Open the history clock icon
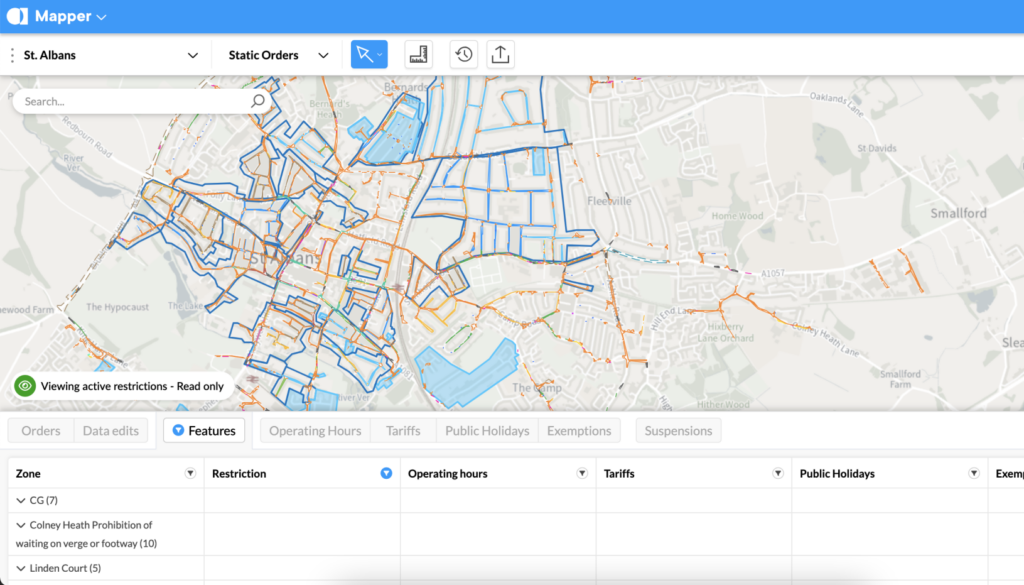This screenshot has width=1024, height=585. [464, 55]
